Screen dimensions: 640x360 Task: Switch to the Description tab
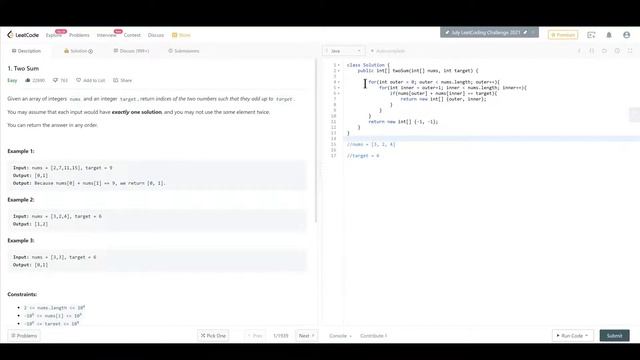point(26,51)
